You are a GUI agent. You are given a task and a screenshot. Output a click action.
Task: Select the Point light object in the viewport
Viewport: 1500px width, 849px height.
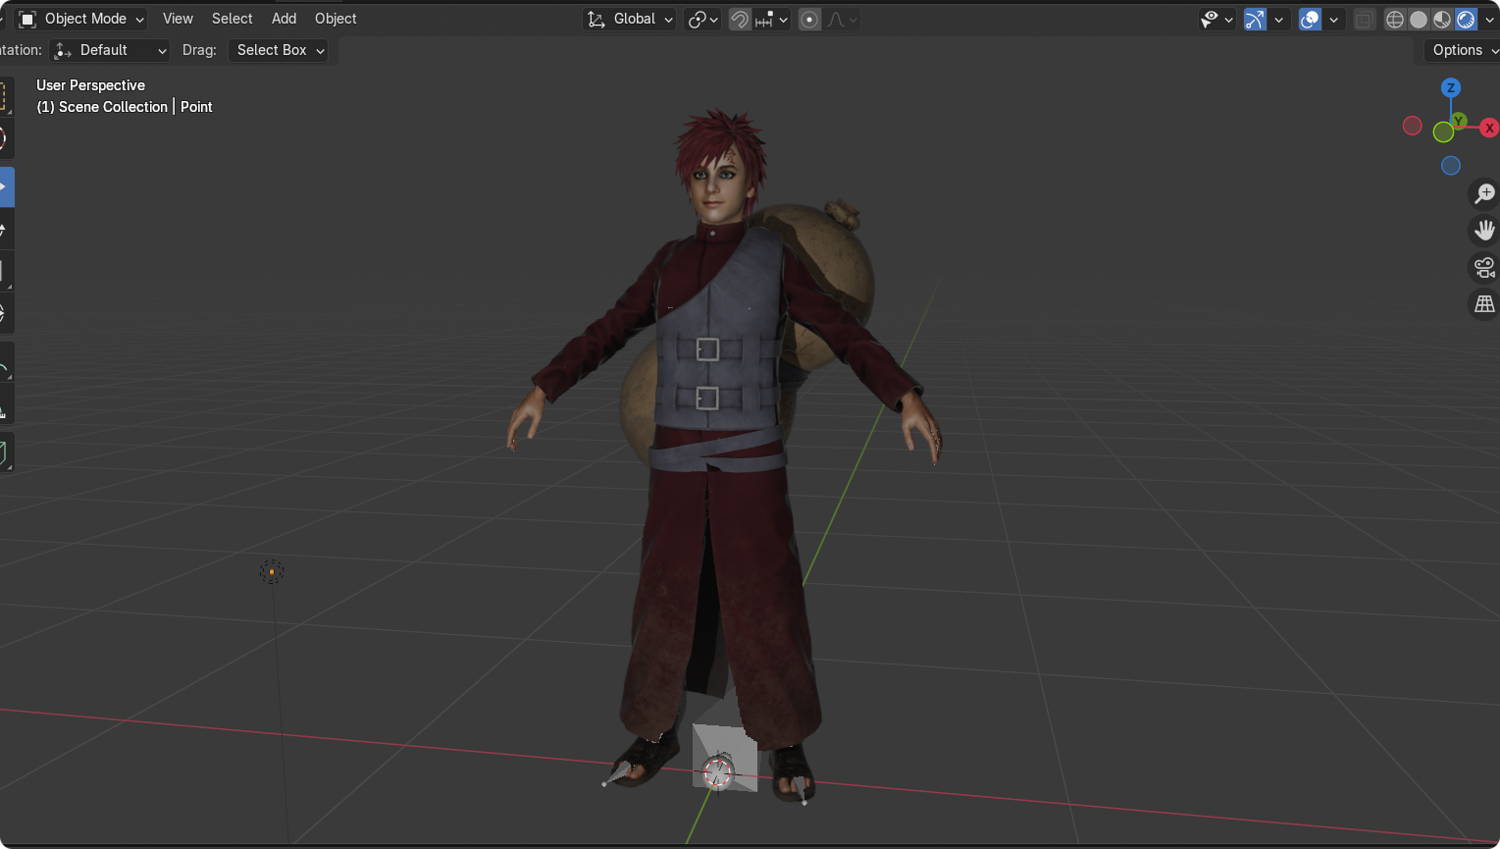[x=271, y=572]
